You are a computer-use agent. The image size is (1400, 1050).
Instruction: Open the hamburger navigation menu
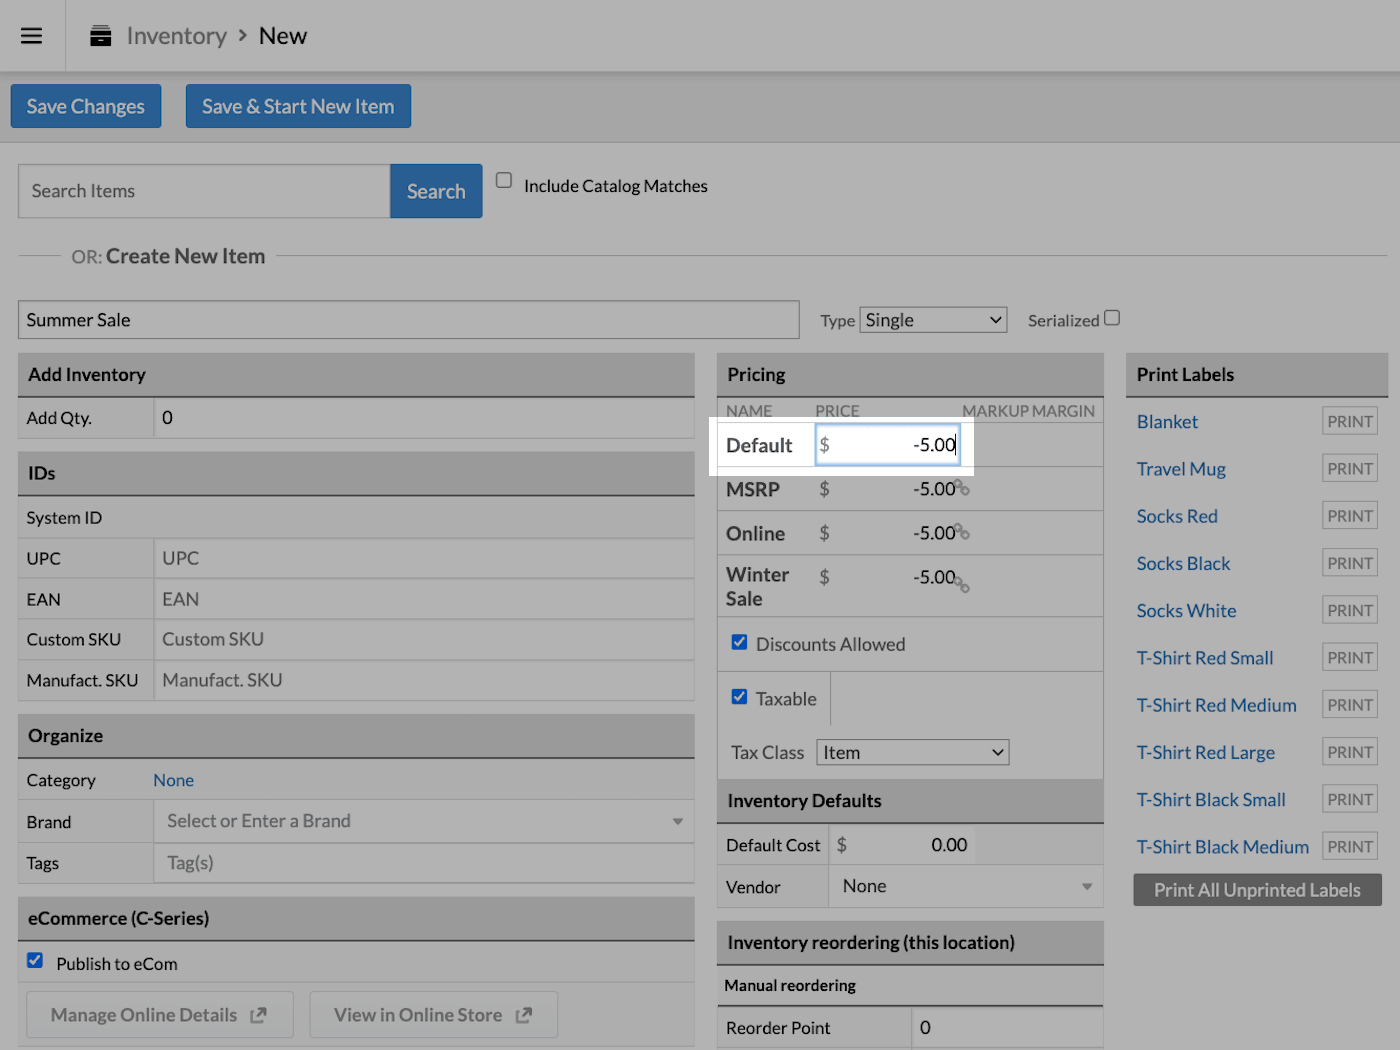[x=32, y=36]
